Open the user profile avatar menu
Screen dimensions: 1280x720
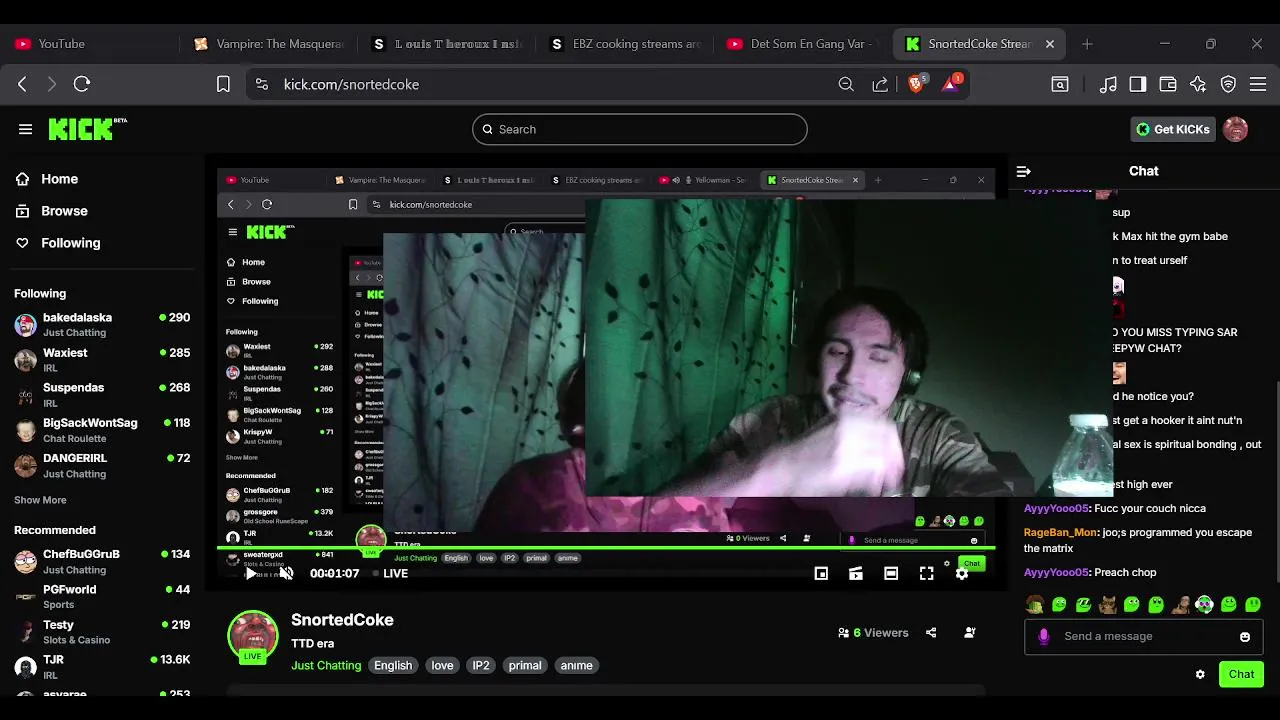[1235, 129]
